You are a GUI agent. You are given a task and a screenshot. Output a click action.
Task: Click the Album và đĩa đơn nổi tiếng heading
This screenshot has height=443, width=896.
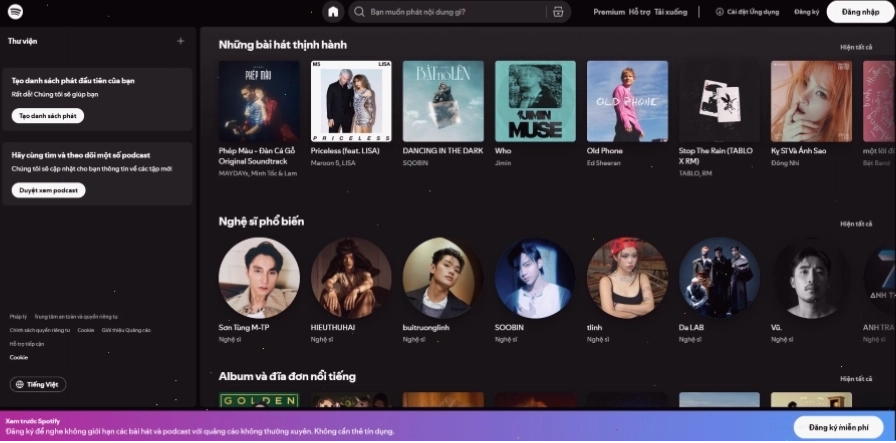coord(287,376)
